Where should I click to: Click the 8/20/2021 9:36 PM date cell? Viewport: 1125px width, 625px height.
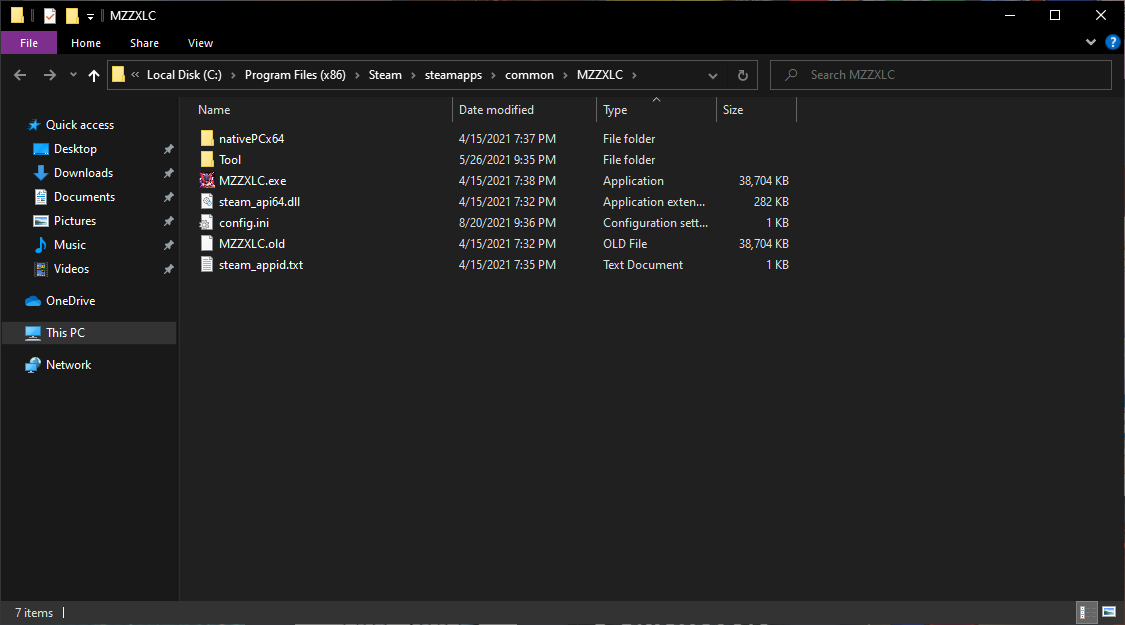[507, 222]
